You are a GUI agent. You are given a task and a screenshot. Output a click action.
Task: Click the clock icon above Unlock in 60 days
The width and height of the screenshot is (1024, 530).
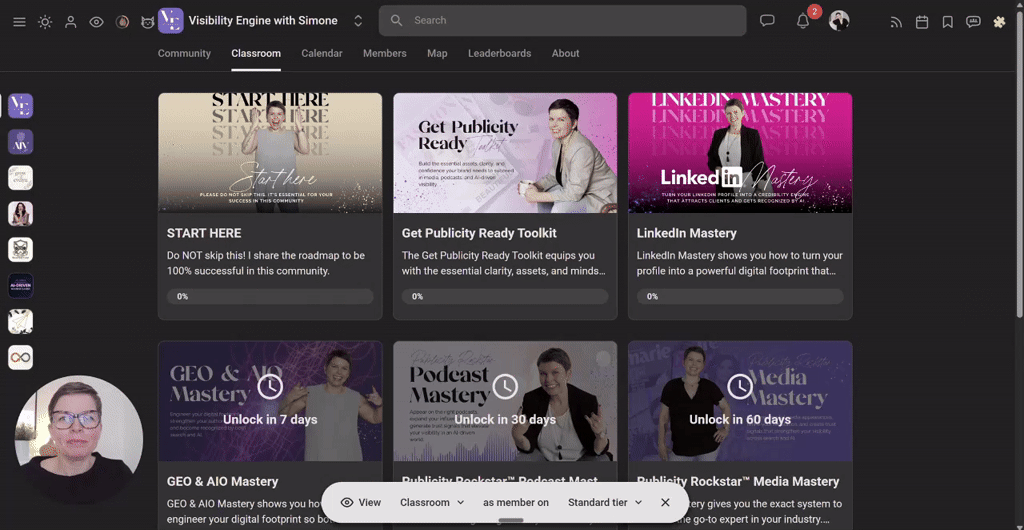click(740, 387)
